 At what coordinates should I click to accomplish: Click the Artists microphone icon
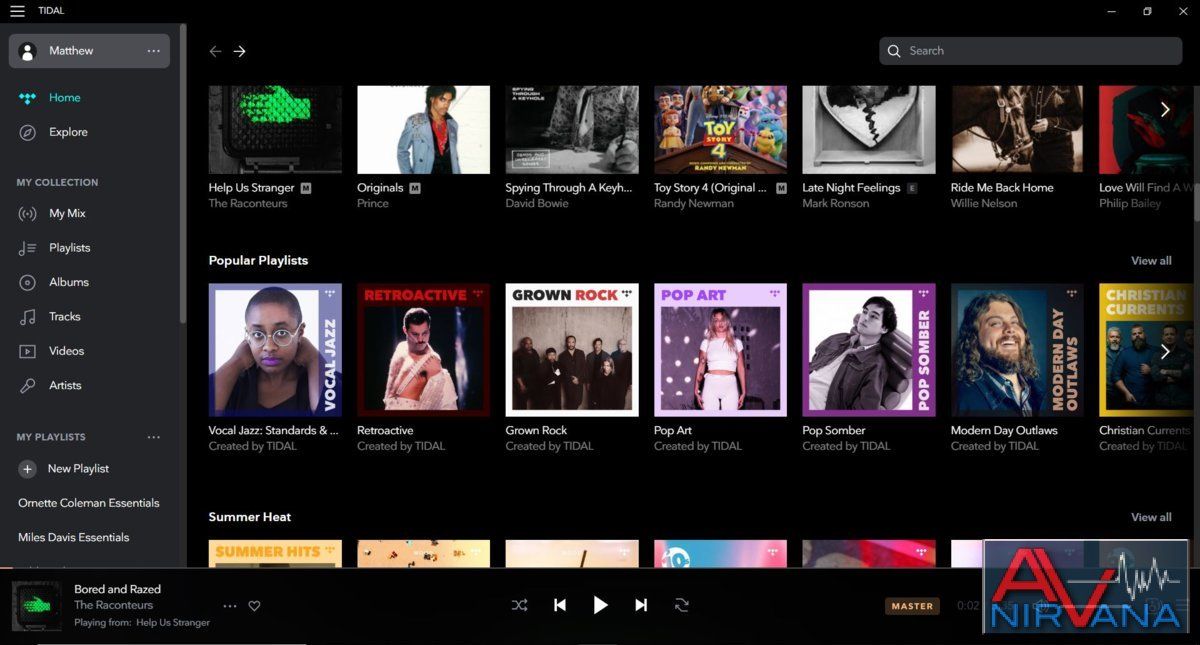pos(28,386)
